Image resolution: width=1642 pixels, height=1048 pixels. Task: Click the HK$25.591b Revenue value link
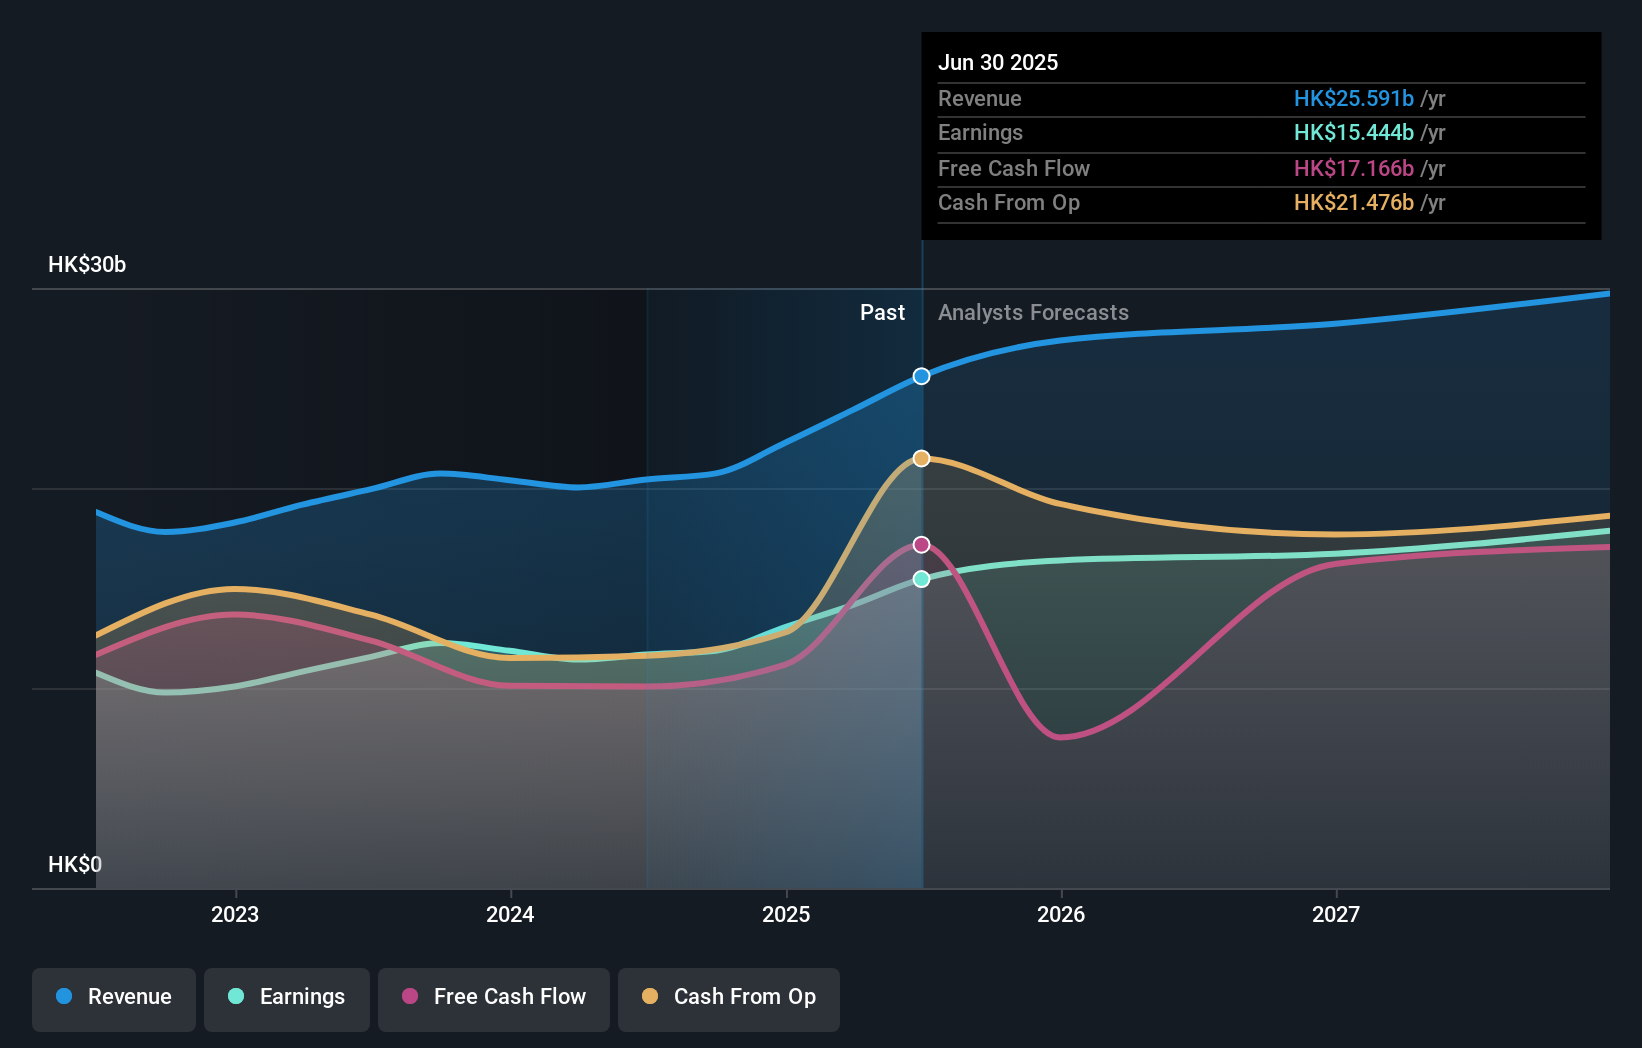pyautogui.click(x=1352, y=99)
